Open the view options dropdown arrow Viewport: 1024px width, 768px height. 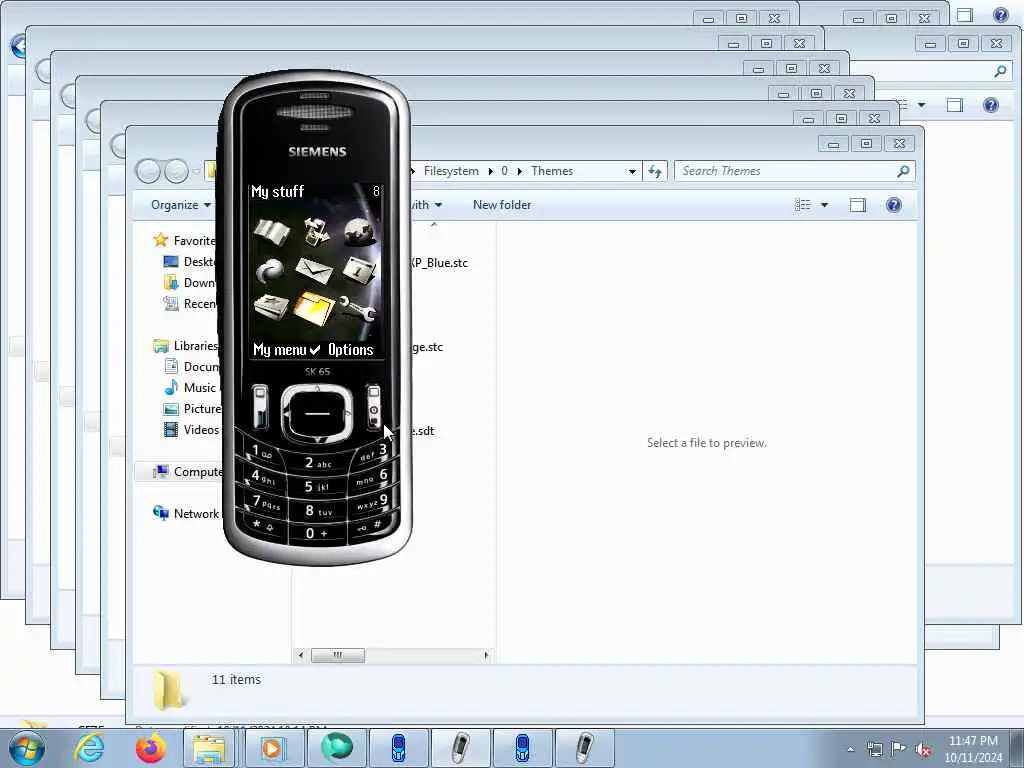[x=824, y=205]
